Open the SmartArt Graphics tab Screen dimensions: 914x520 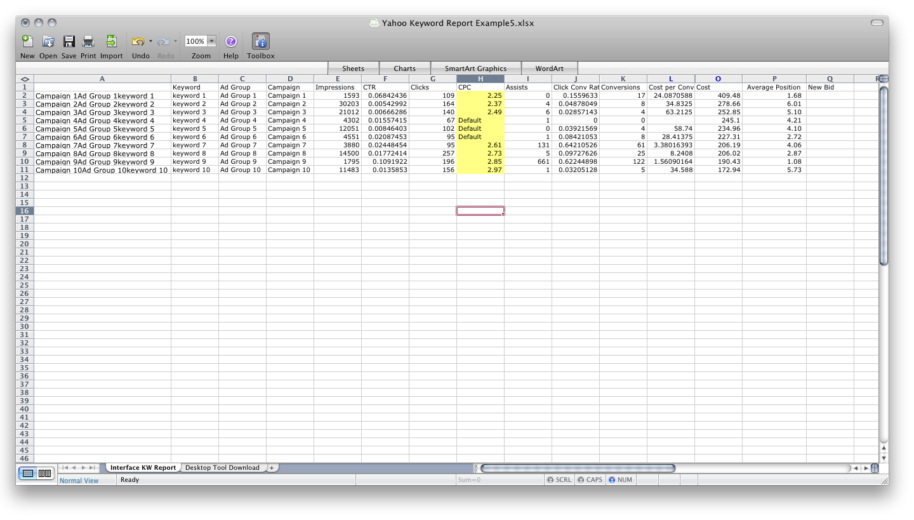(x=476, y=68)
